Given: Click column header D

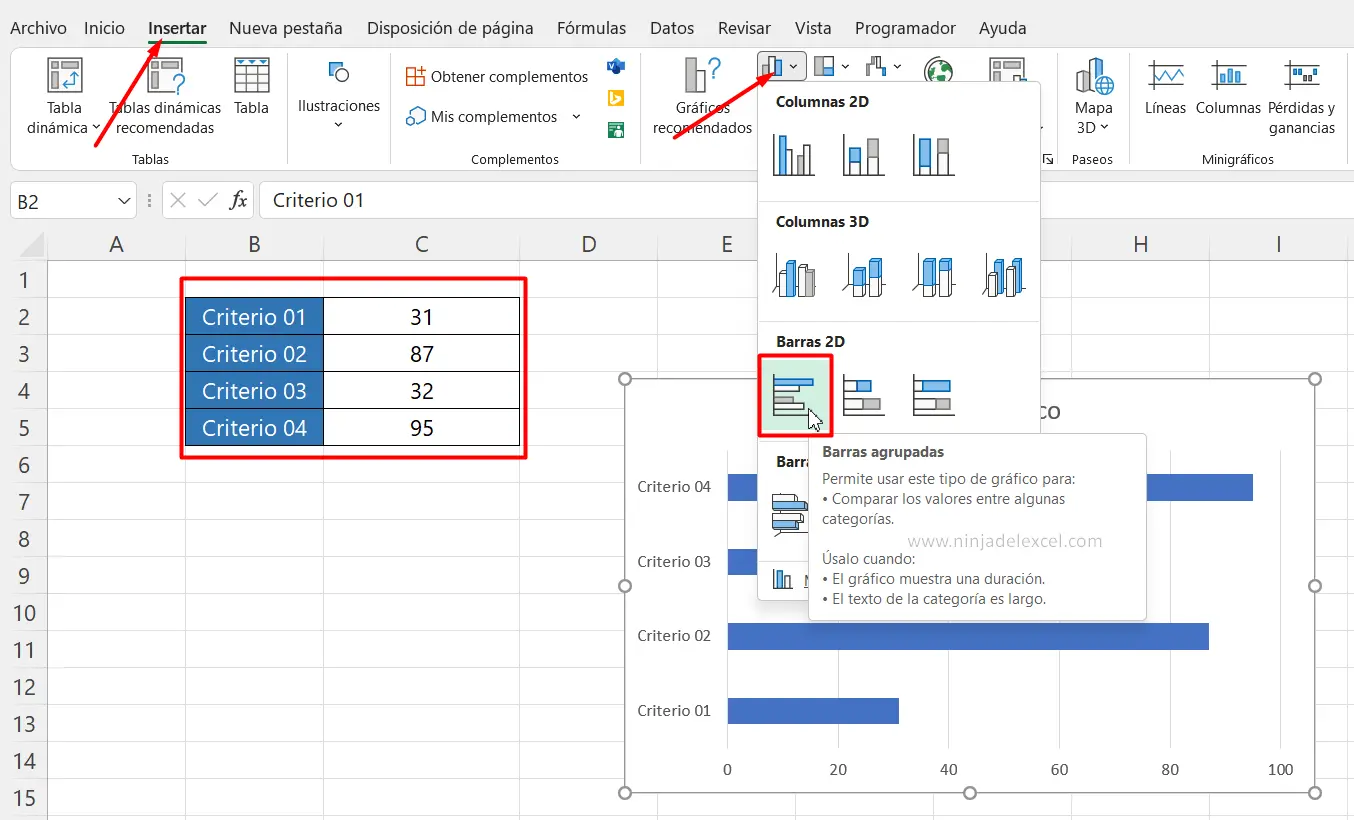Looking at the screenshot, I should click(x=588, y=244).
